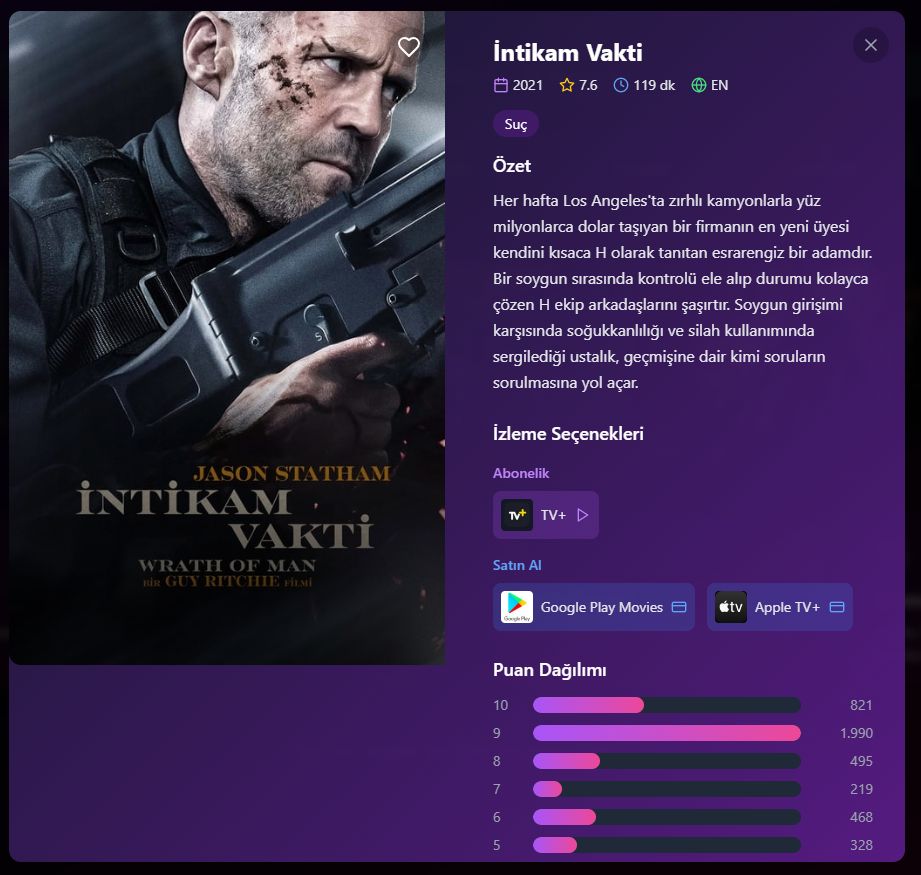Click the globe language icon beside EN
The width and height of the screenshot is (921, 875).
698,85
